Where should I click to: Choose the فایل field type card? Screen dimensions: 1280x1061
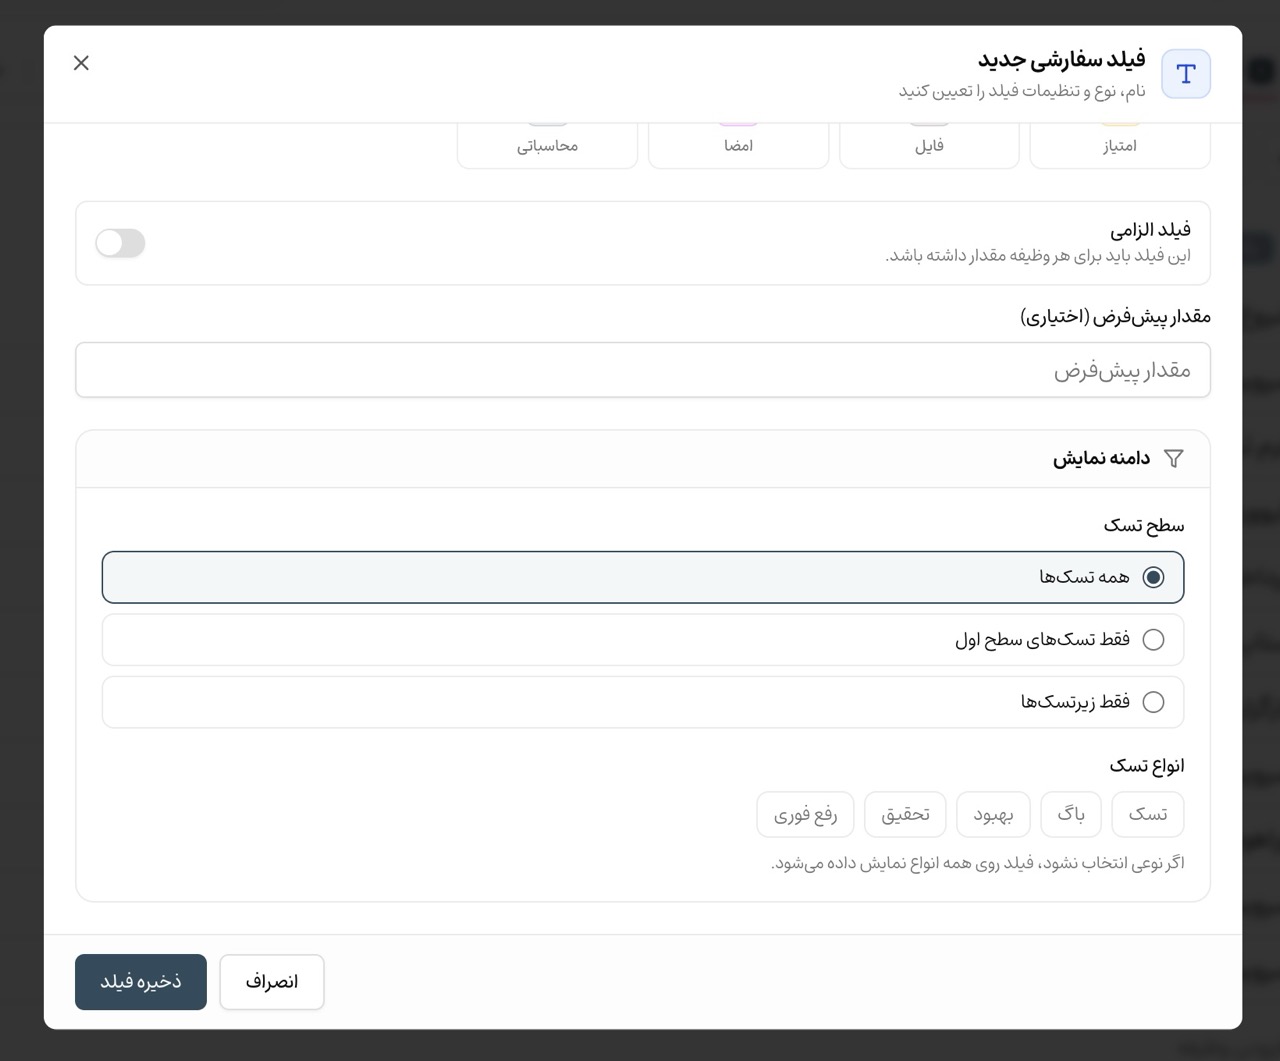[x=929, y=145]
